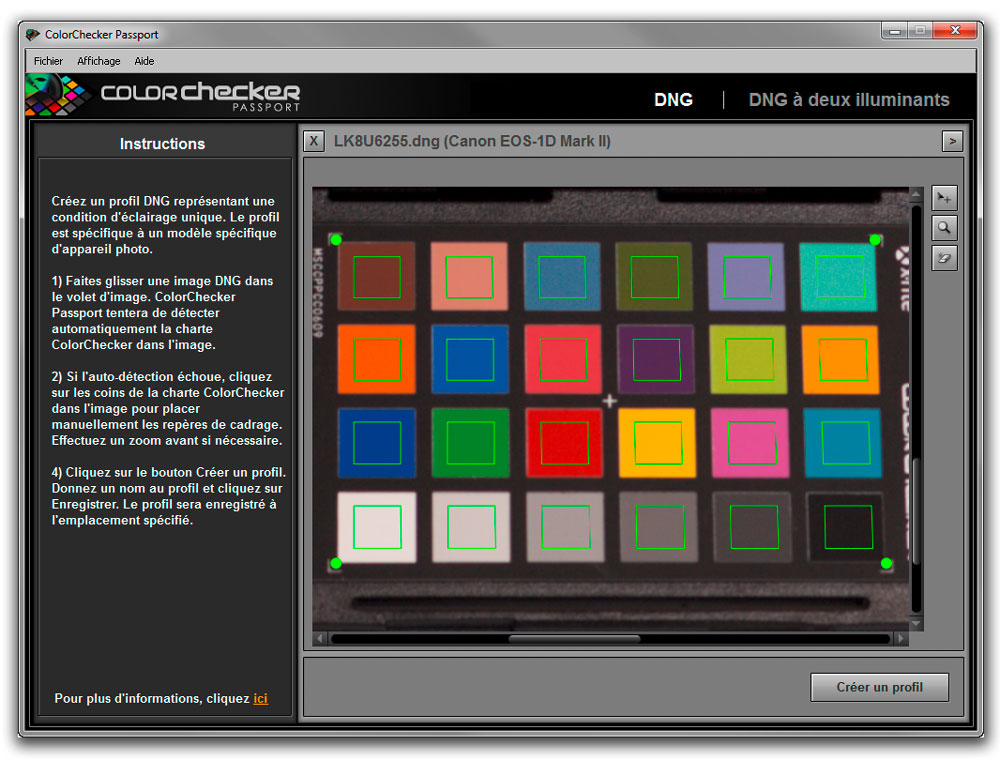
Task: Click the yellow patch in the third row
Action: (657, 443)
